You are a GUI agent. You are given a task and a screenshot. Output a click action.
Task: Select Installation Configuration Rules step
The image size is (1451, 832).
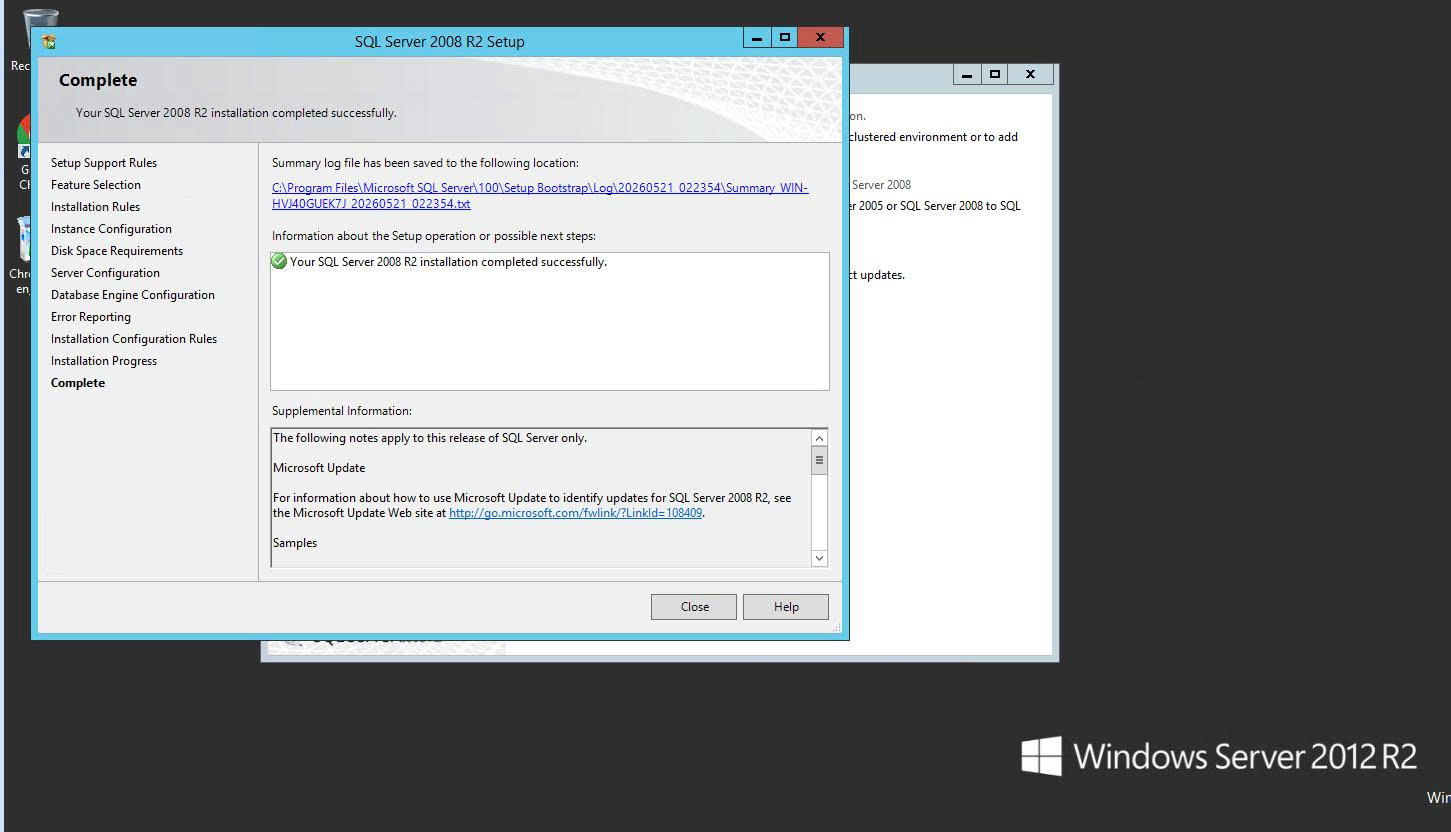point(134,339)
